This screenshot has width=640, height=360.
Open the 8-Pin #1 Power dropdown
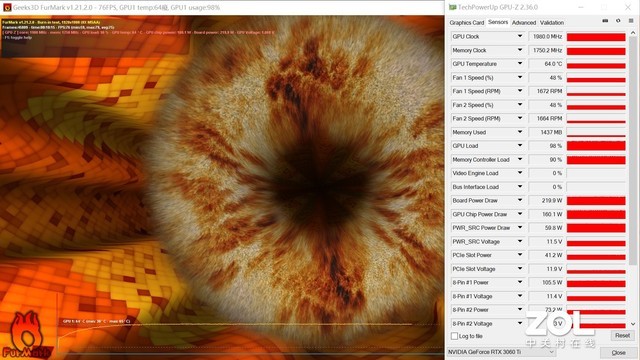(520, 282)
